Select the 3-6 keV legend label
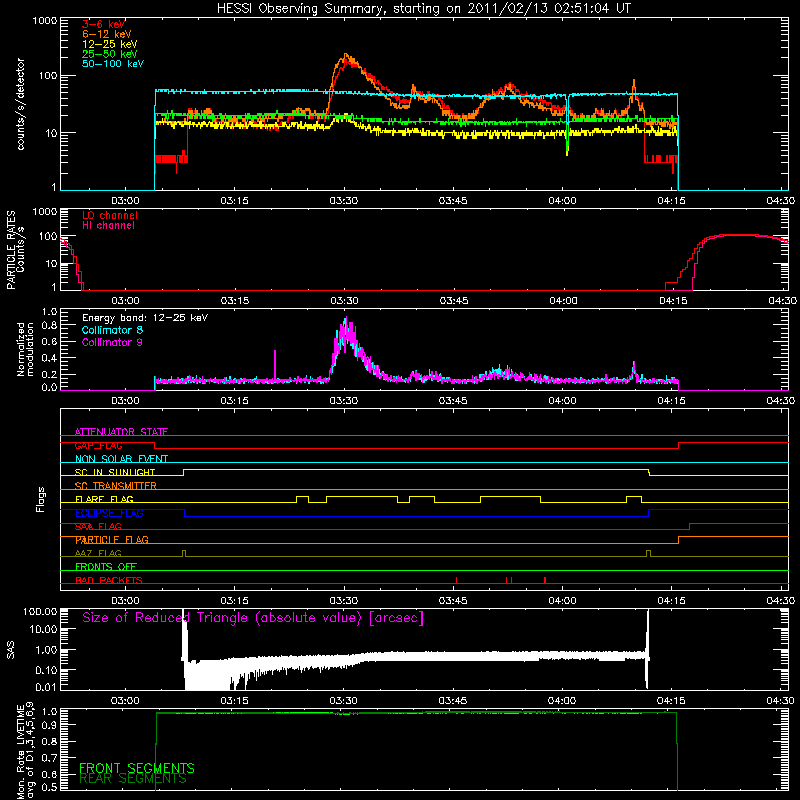 point(104,24)
